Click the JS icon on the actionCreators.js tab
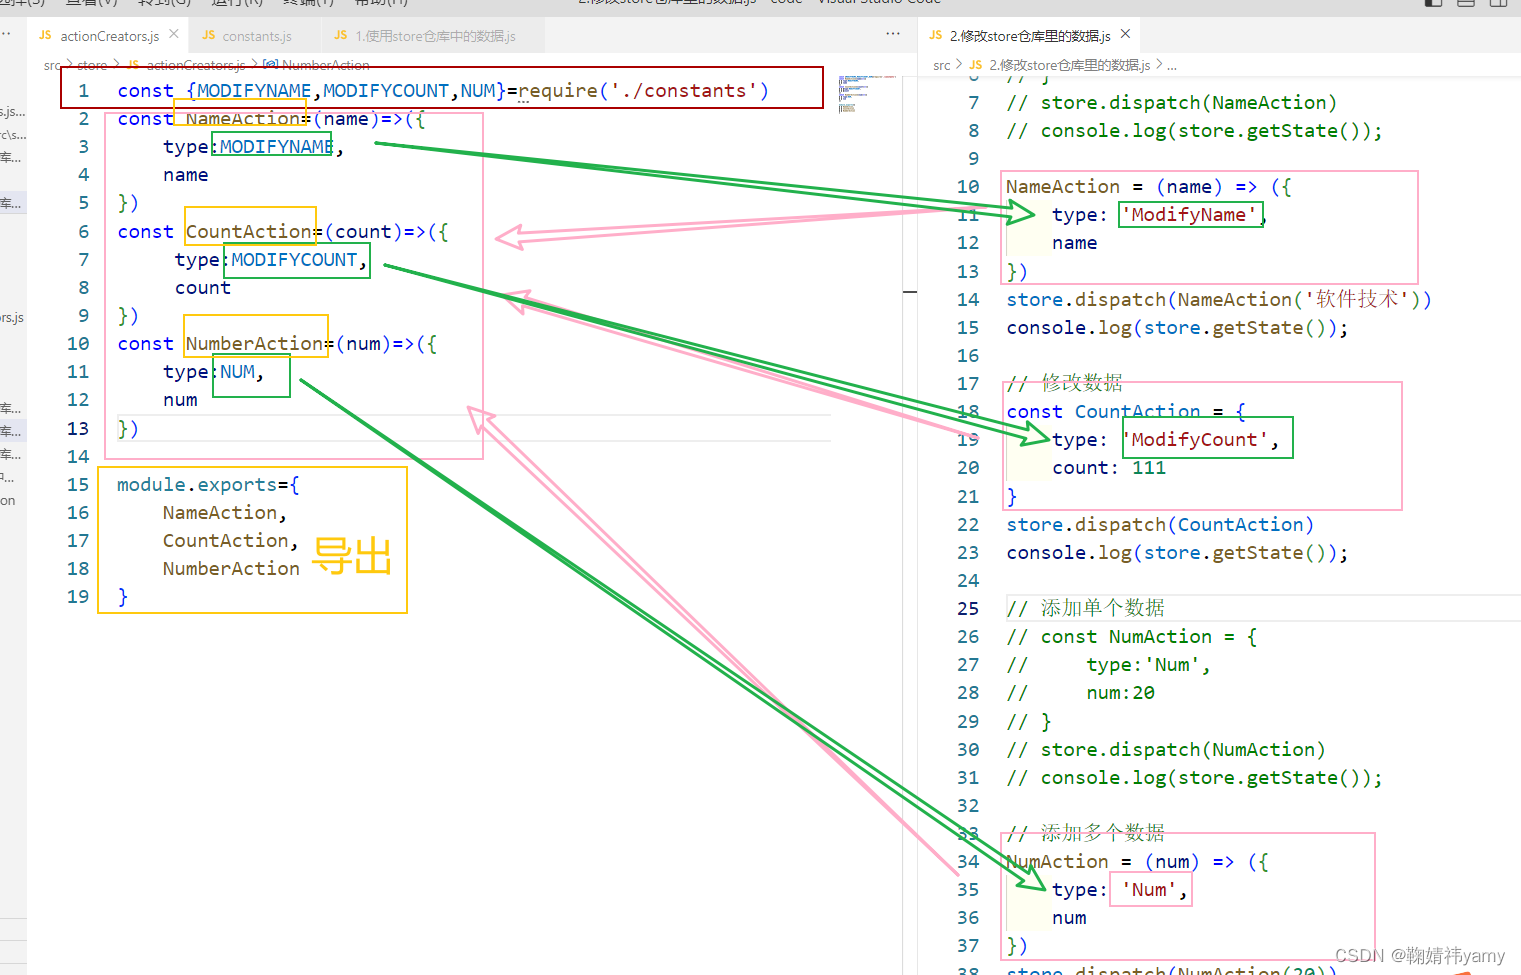The image size is (1521, 975). click(x=46, y=35)
